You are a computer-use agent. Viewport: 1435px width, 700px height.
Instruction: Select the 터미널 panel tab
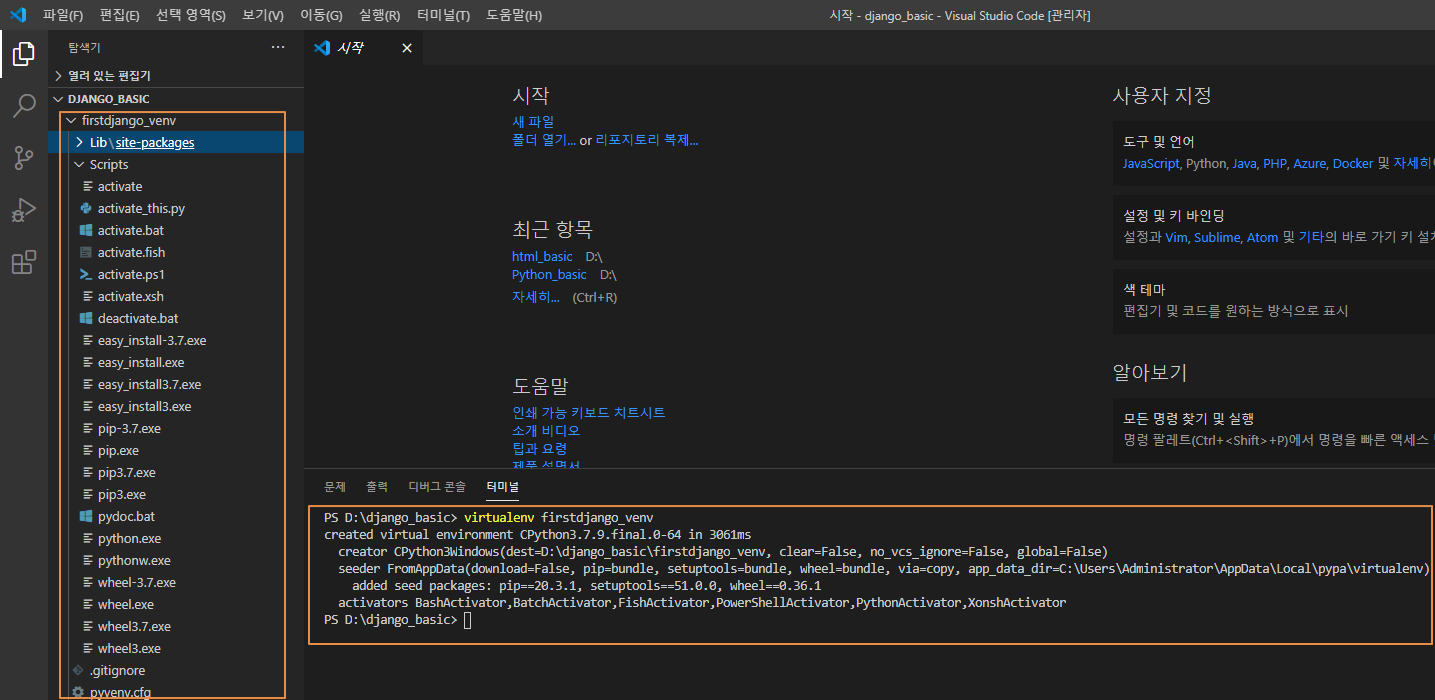(503, 486)
